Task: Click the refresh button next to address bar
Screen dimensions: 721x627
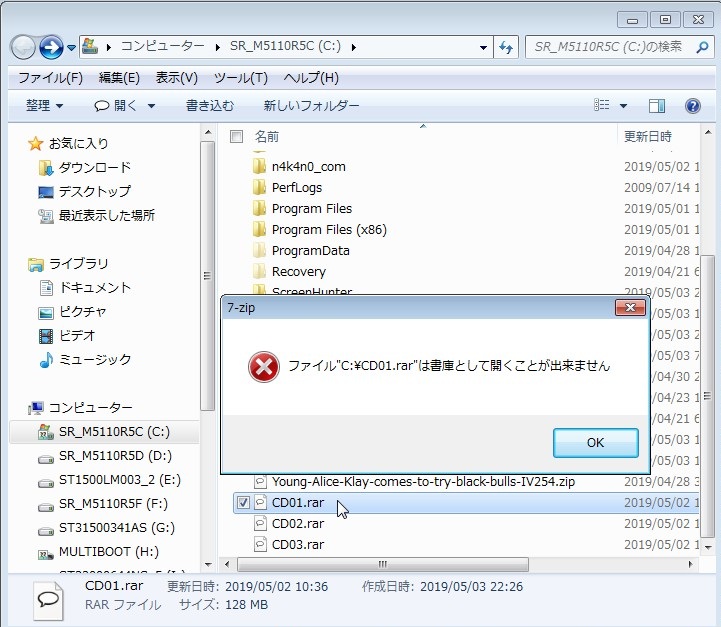Action: [x=506, y=47]
